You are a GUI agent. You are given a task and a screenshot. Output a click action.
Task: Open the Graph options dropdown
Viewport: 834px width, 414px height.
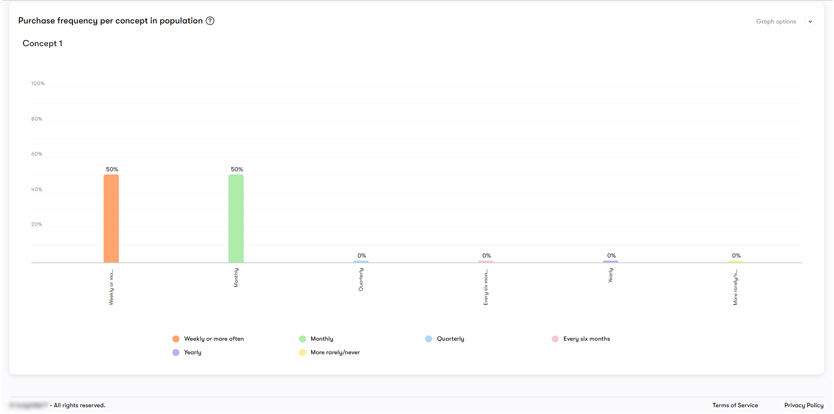783,21
